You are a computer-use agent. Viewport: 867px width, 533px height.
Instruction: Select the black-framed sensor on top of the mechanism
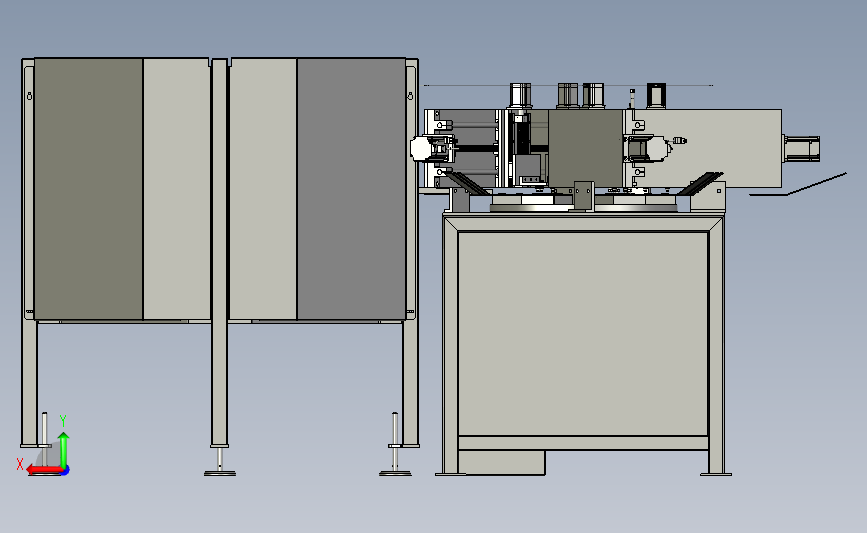[x=656, y=95]
